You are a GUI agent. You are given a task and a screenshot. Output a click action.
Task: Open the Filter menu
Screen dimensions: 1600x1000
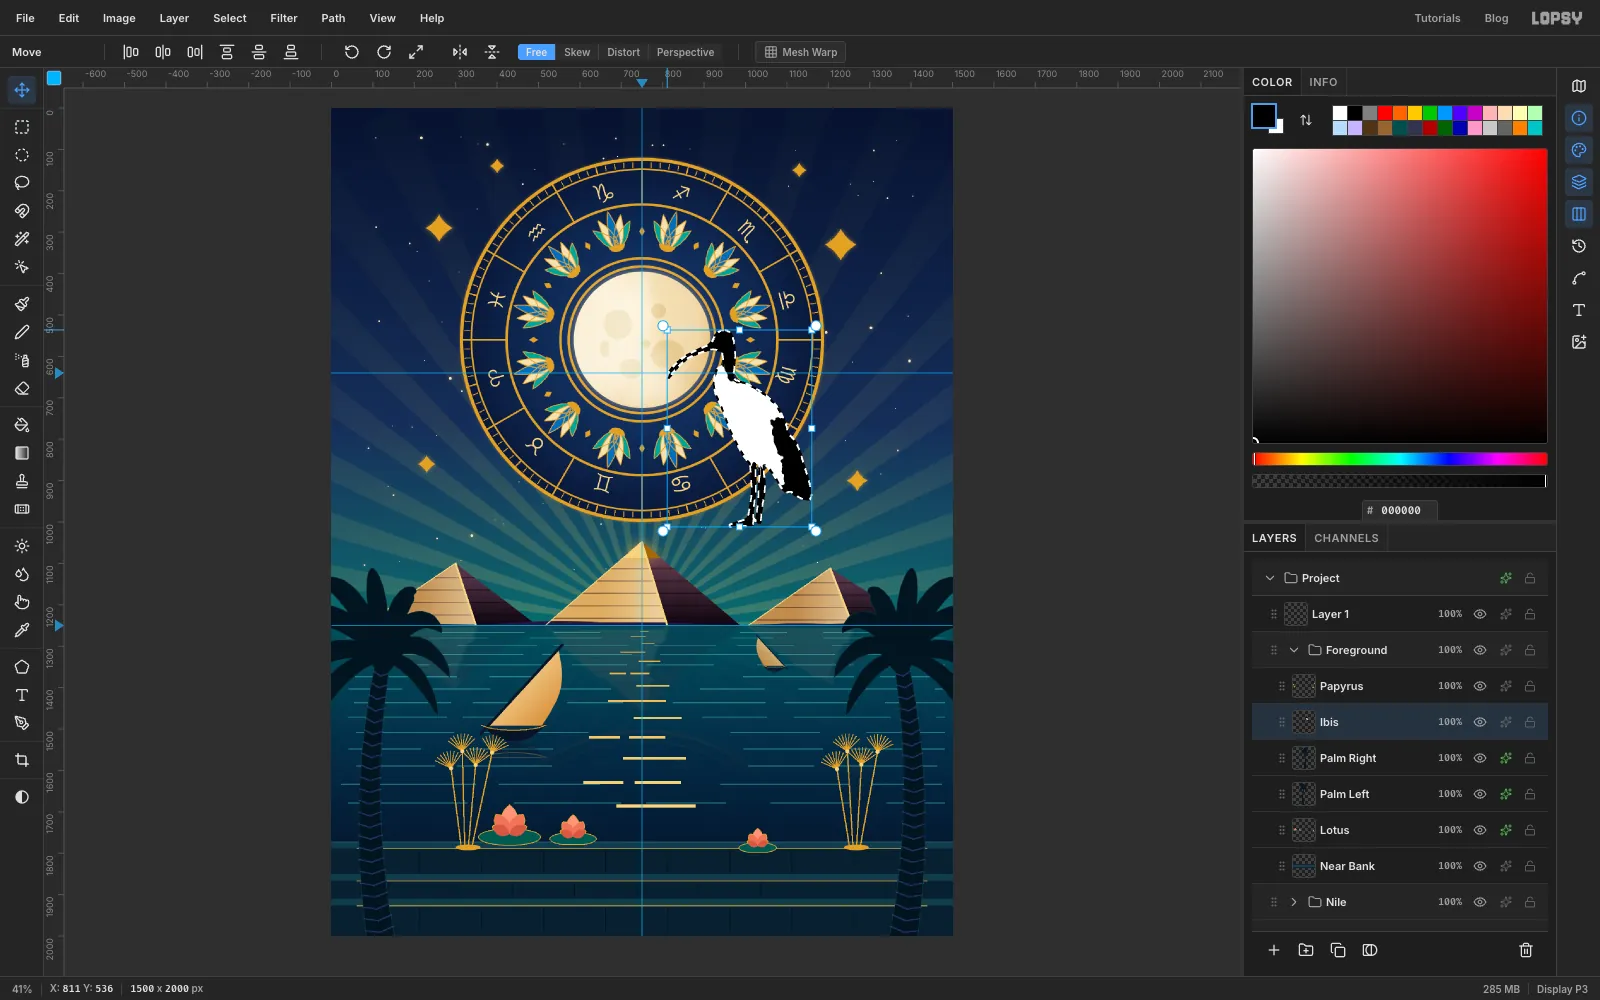click(284, 18)
